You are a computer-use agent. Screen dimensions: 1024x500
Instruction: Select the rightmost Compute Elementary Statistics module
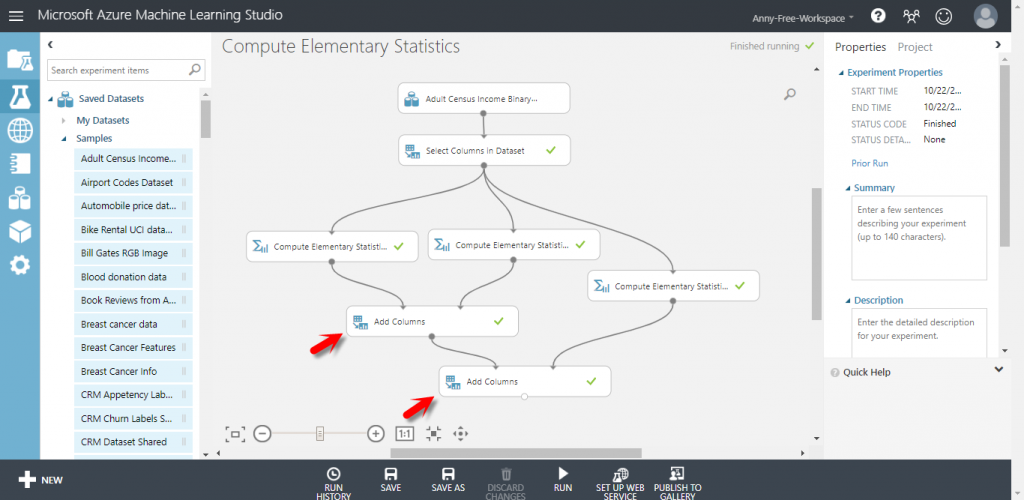point(673,286)
